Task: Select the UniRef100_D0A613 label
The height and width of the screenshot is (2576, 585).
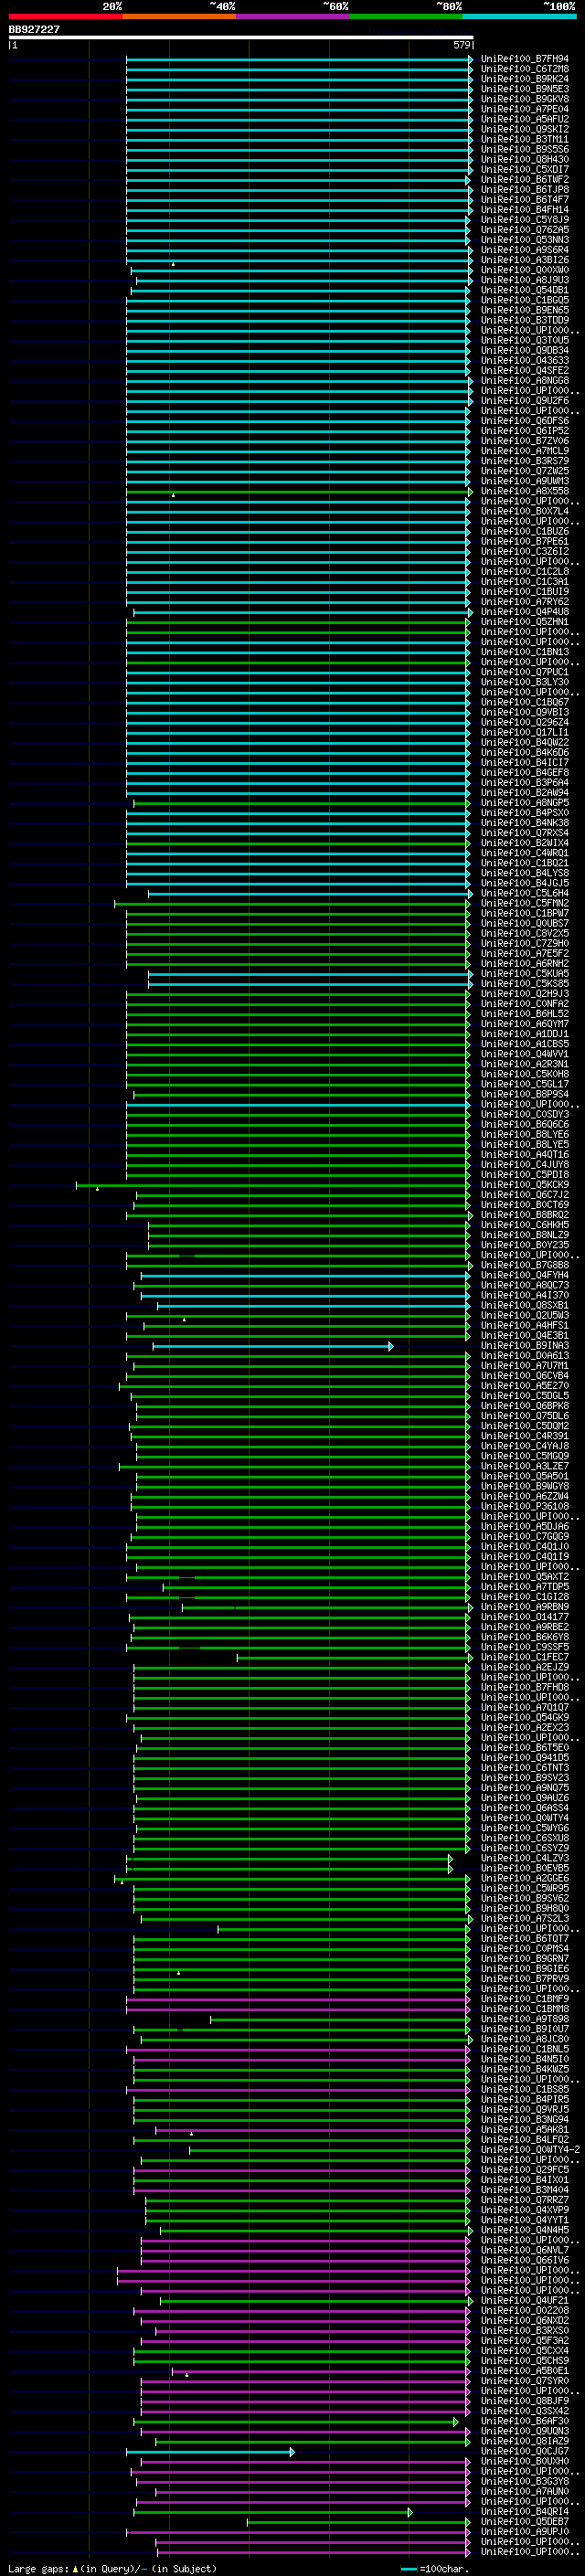Action: click(525, 1356)
